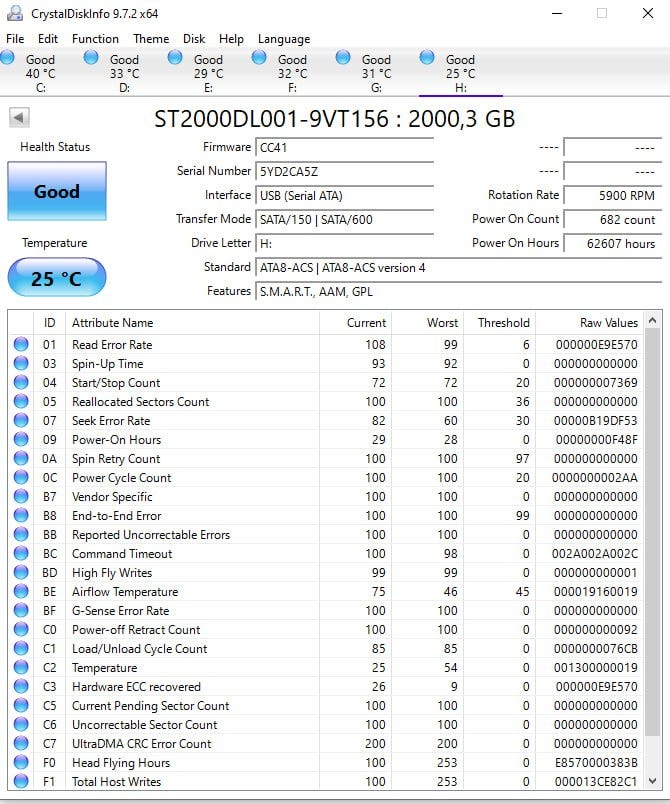Click the CrystalDiskInfo app icon in title bar
The height and width of the screenshot is (804, 670).
coord(14,13)
